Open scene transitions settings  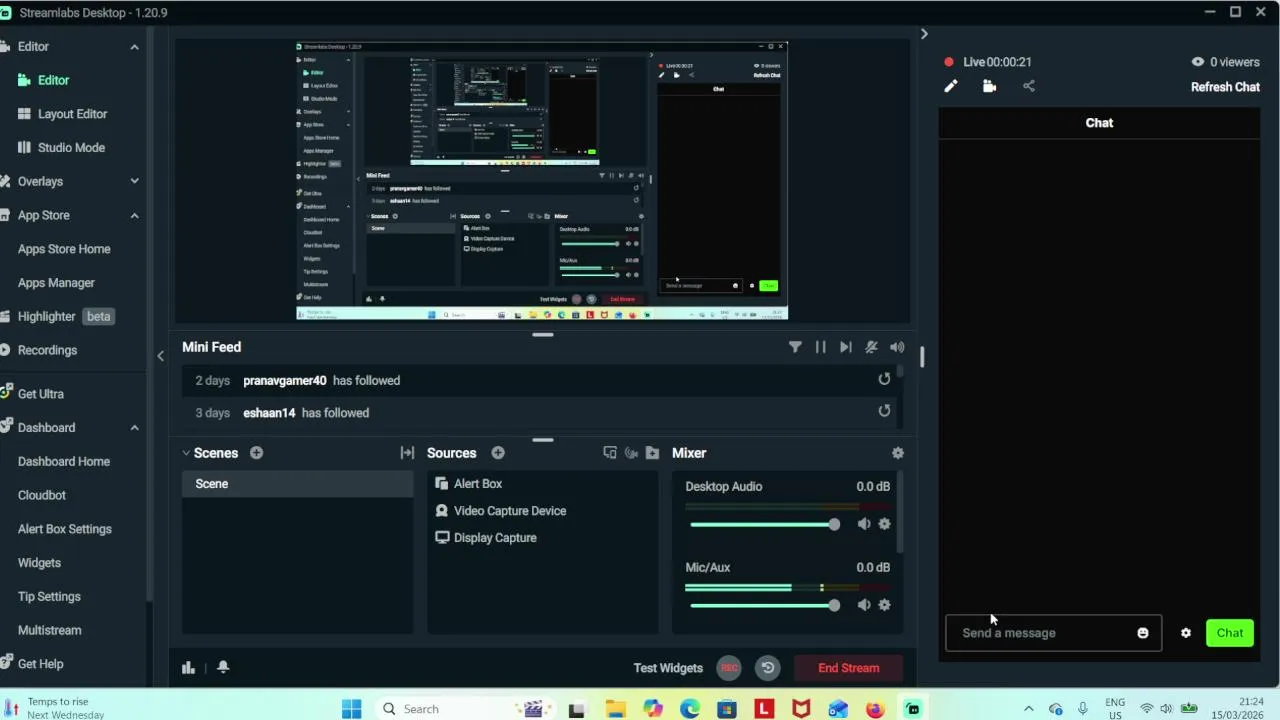coord(407,453)
